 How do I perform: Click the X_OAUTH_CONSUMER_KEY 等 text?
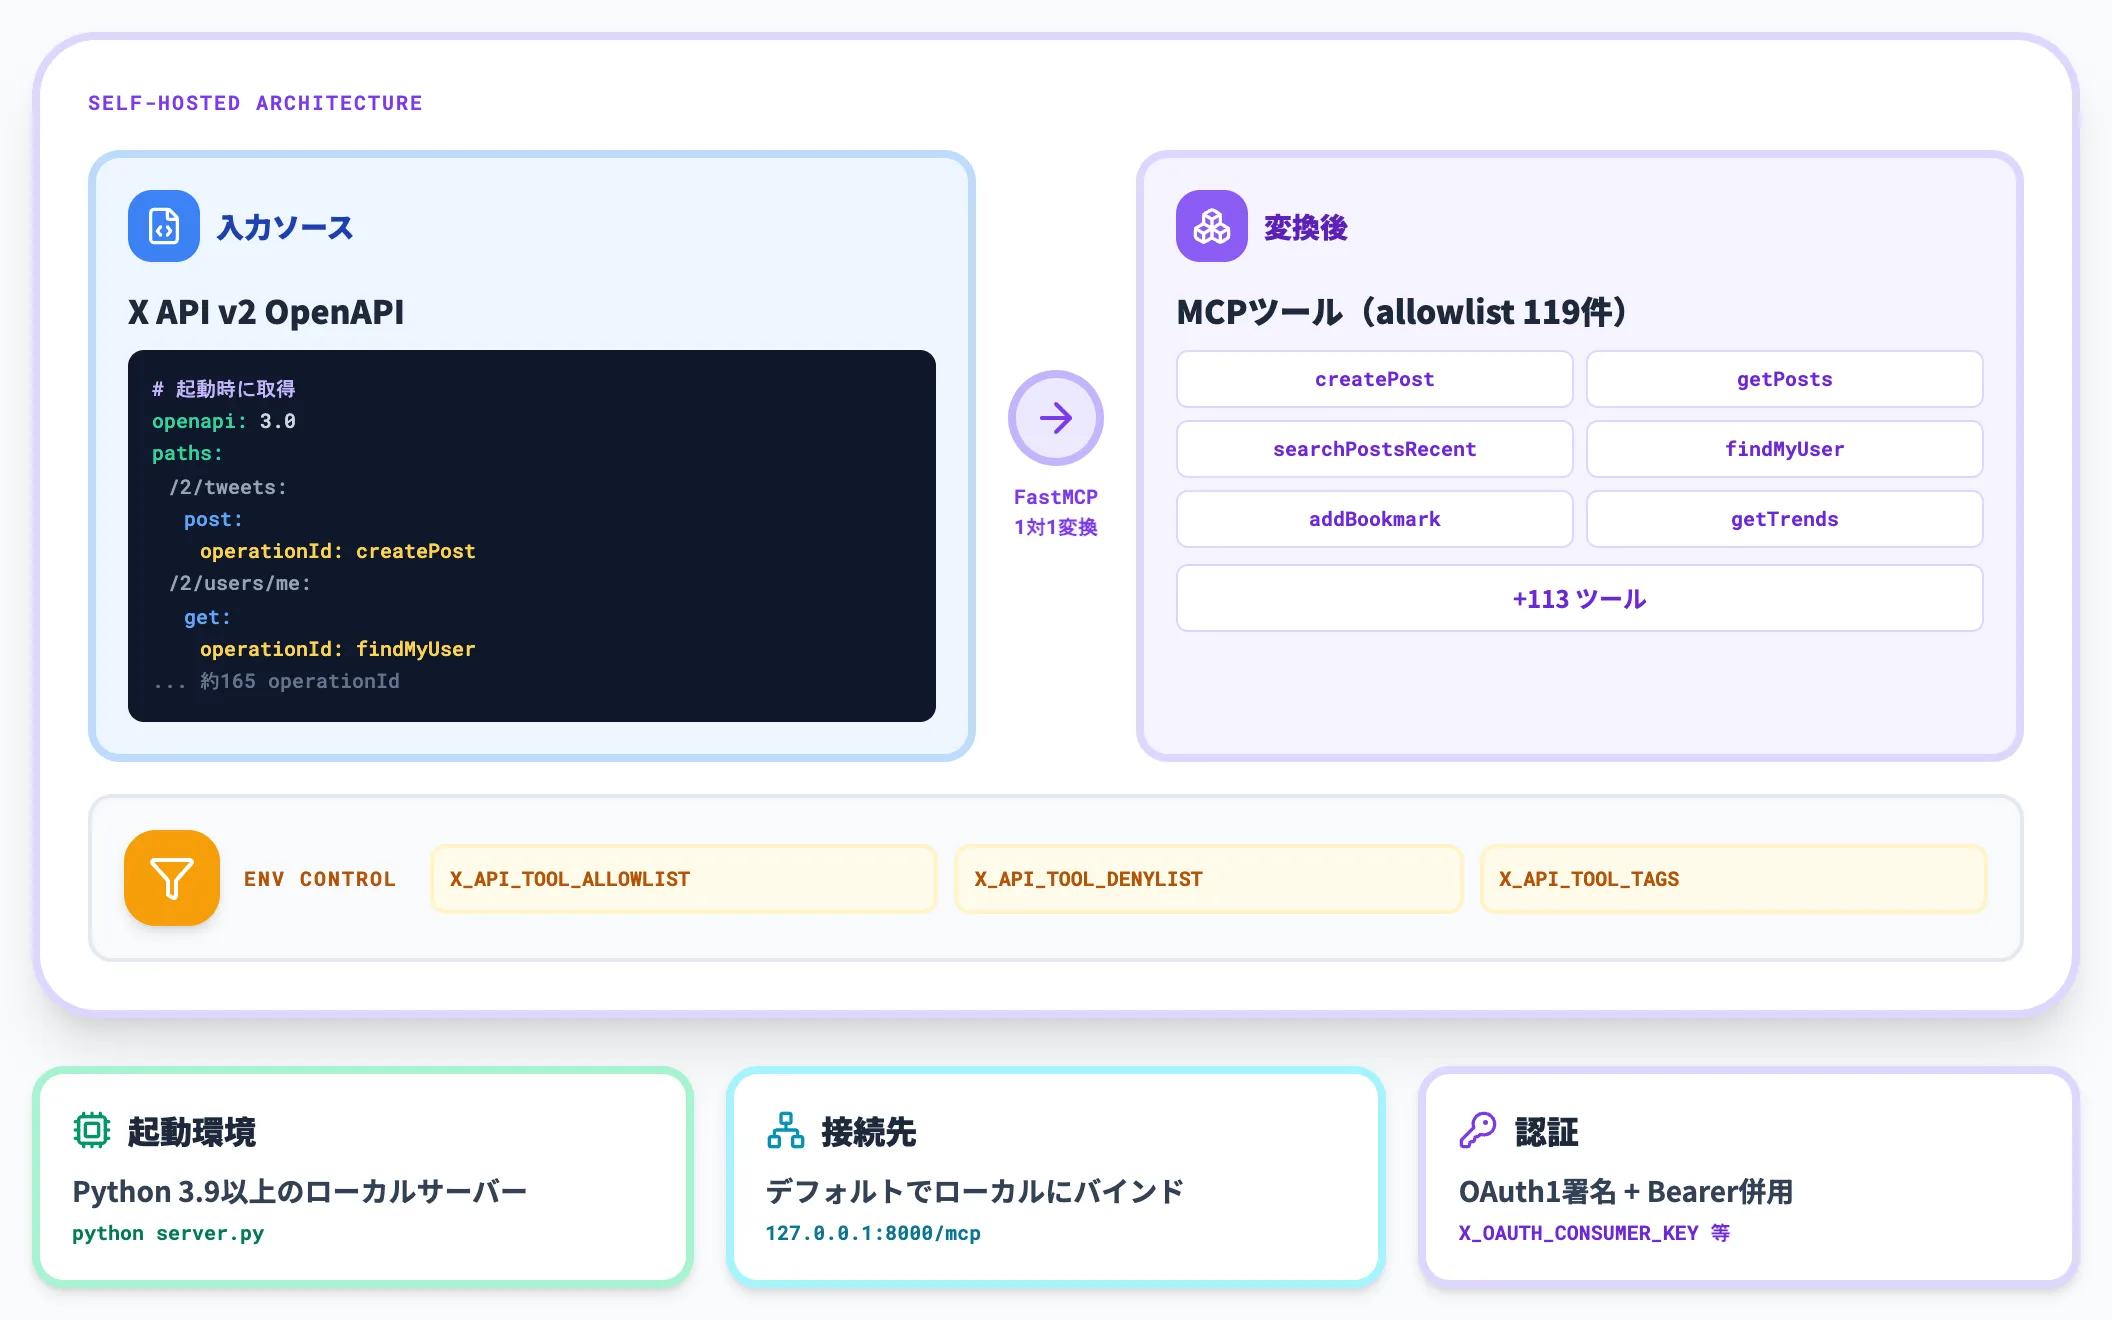[x=1594, y=1233]
